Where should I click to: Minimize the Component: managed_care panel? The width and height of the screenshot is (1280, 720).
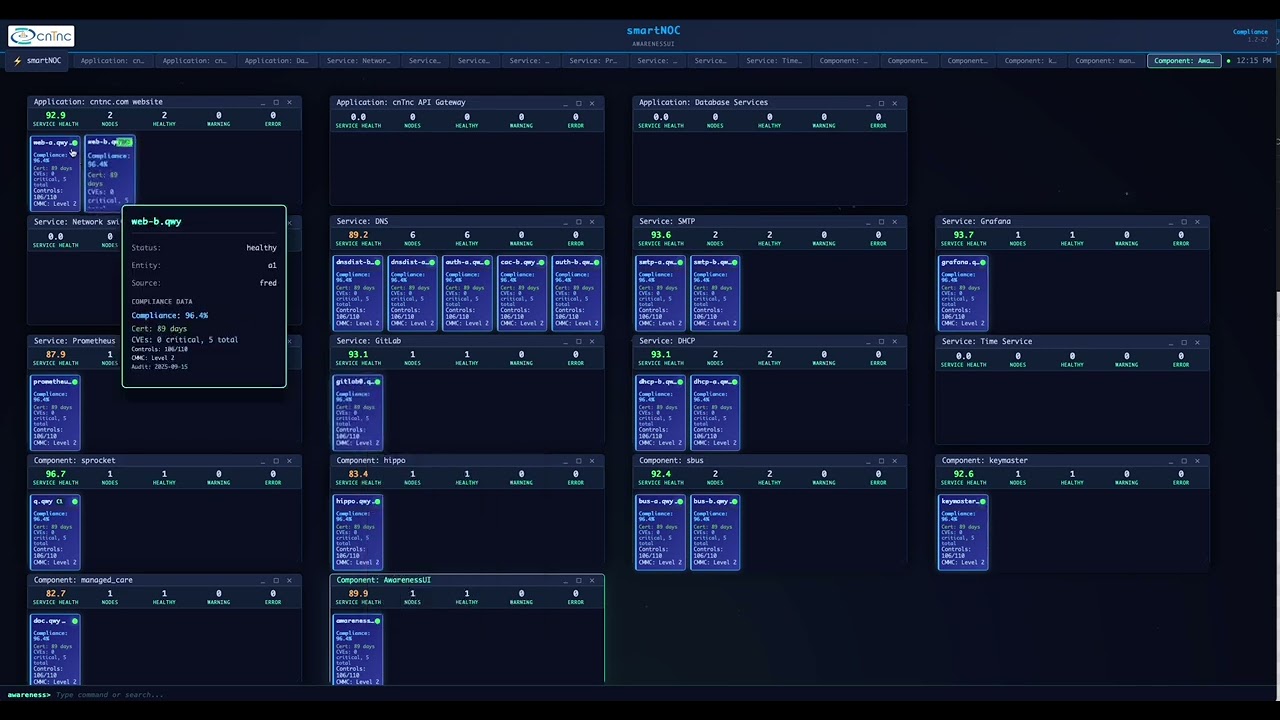click(x=262, y=580)
